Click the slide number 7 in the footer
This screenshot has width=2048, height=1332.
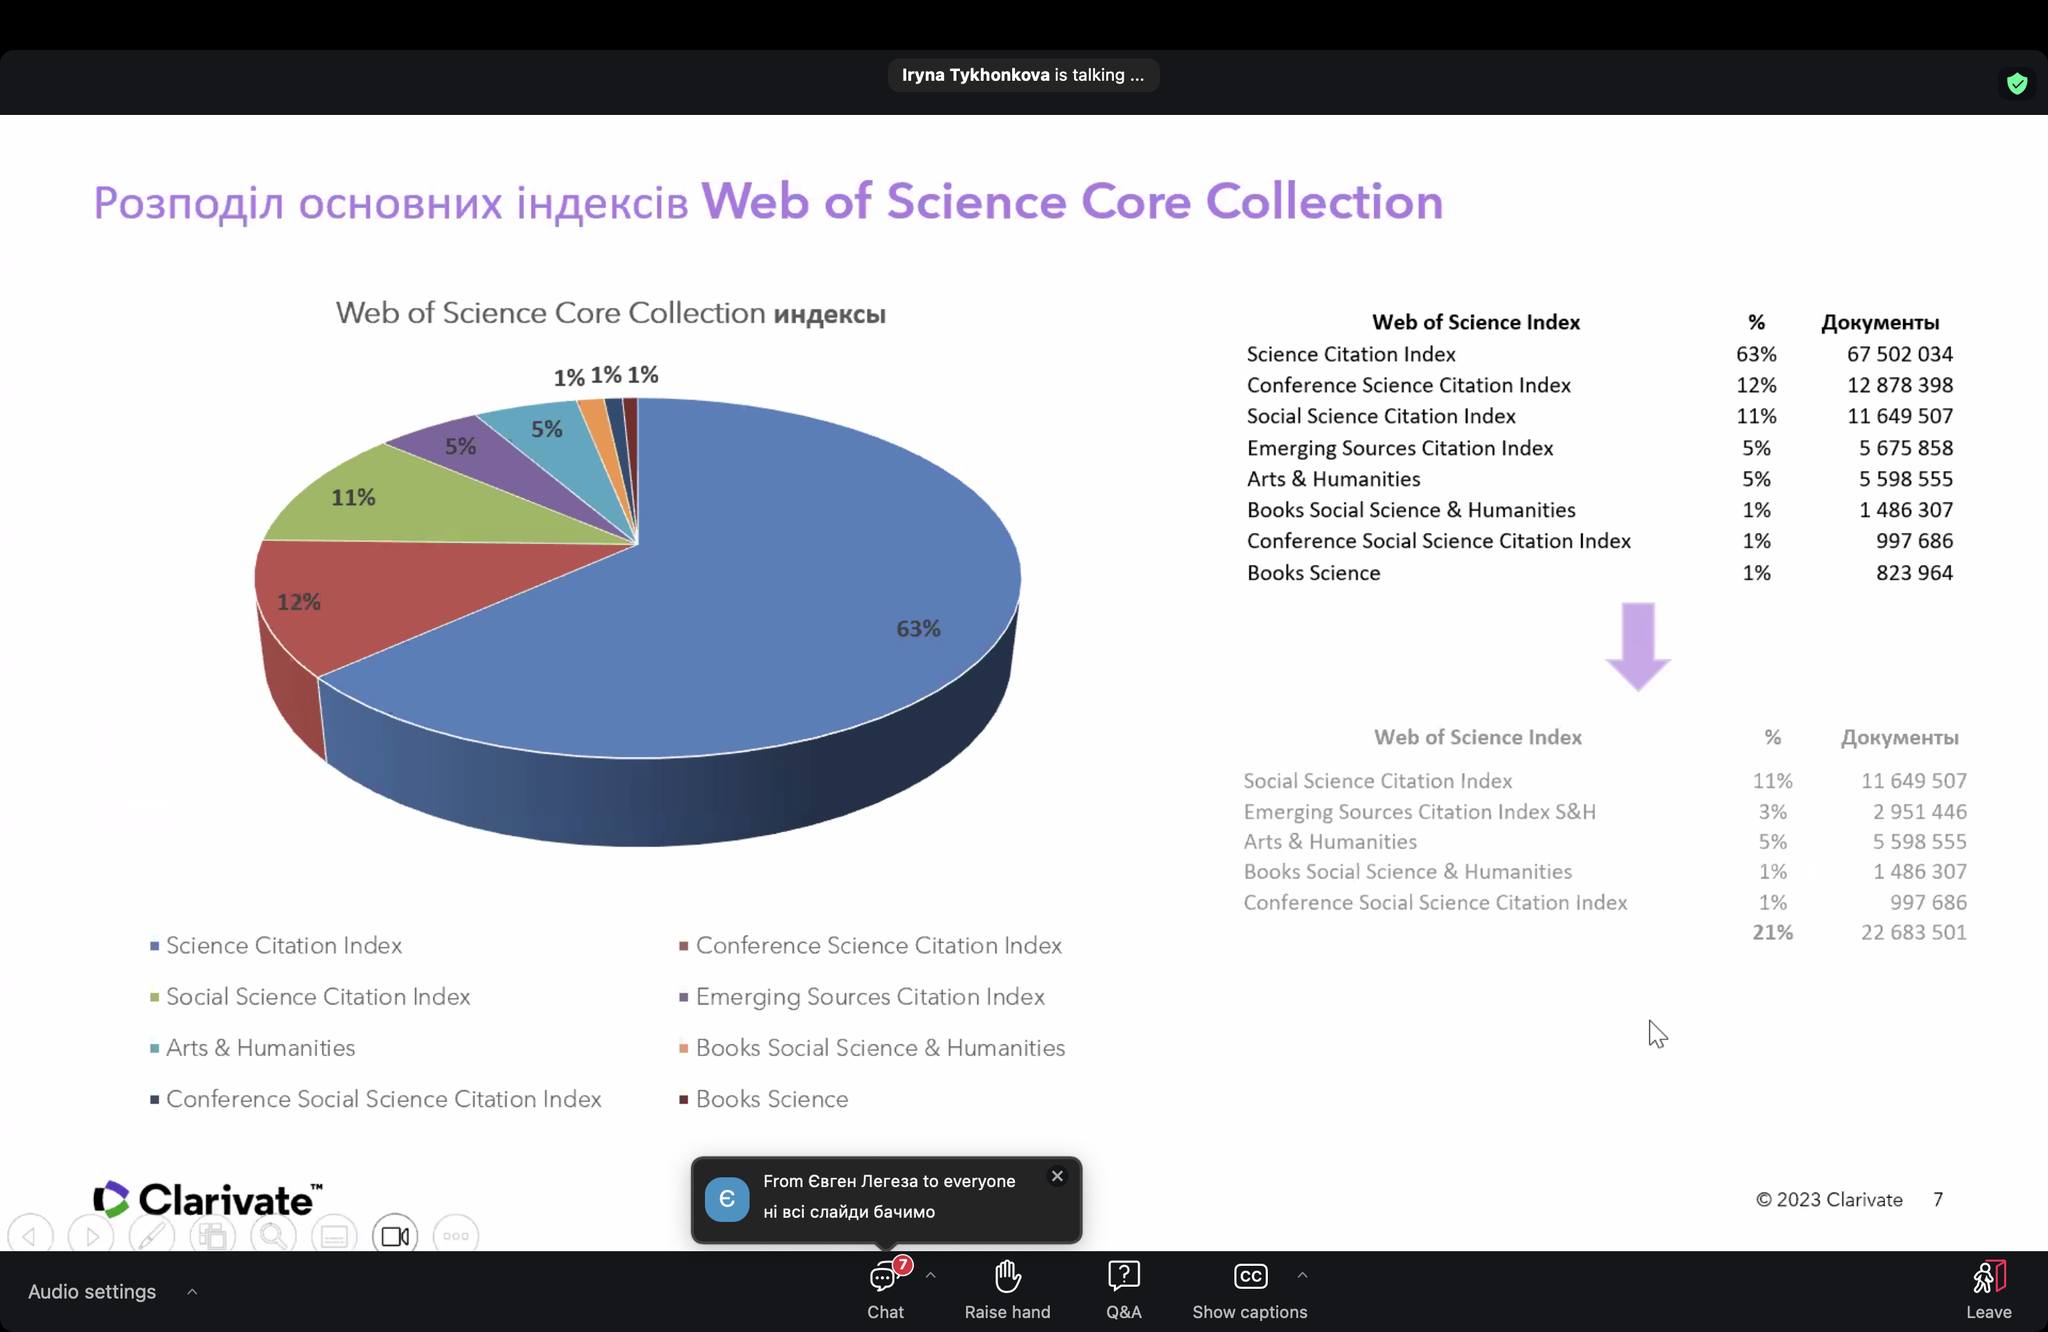tap(1938, 1200)
